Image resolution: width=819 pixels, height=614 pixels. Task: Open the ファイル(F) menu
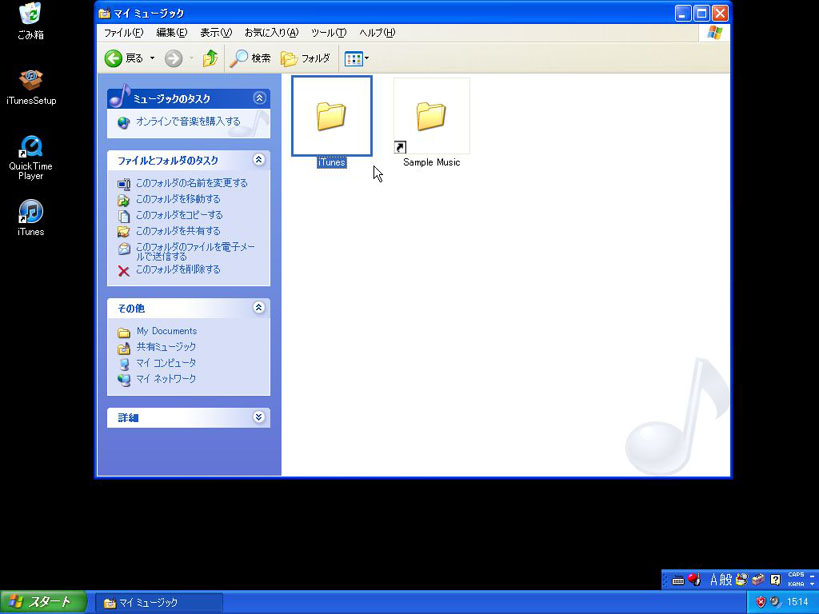click(123, 32)
